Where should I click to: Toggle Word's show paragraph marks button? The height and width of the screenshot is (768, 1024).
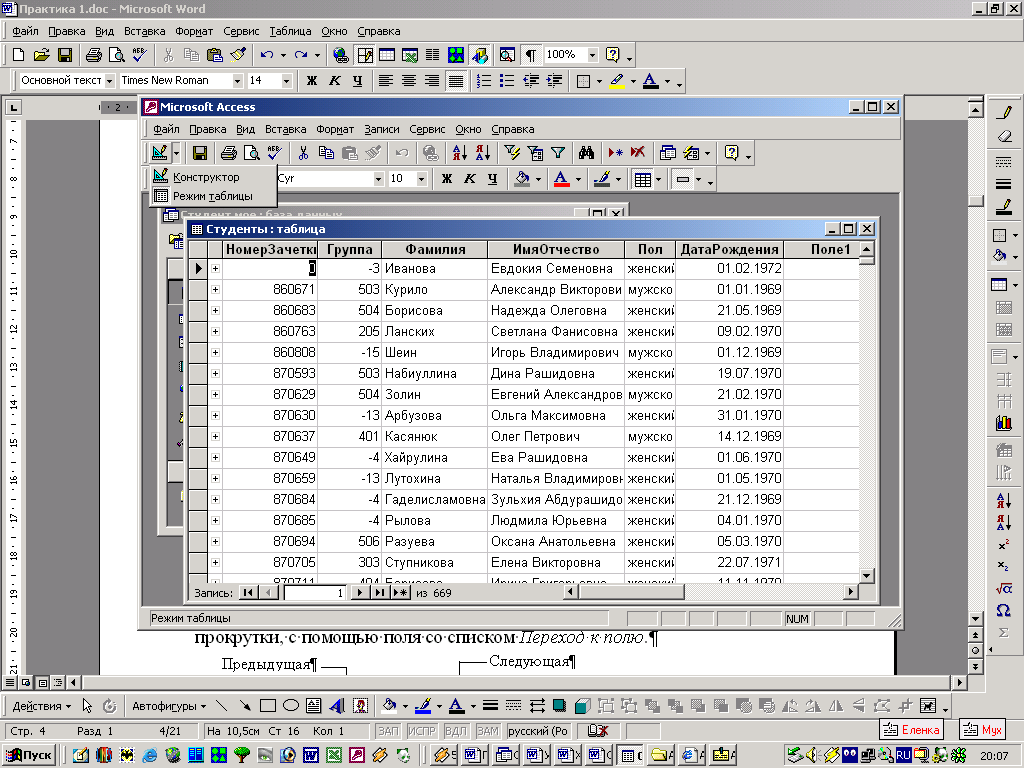[x=531, y=55]
